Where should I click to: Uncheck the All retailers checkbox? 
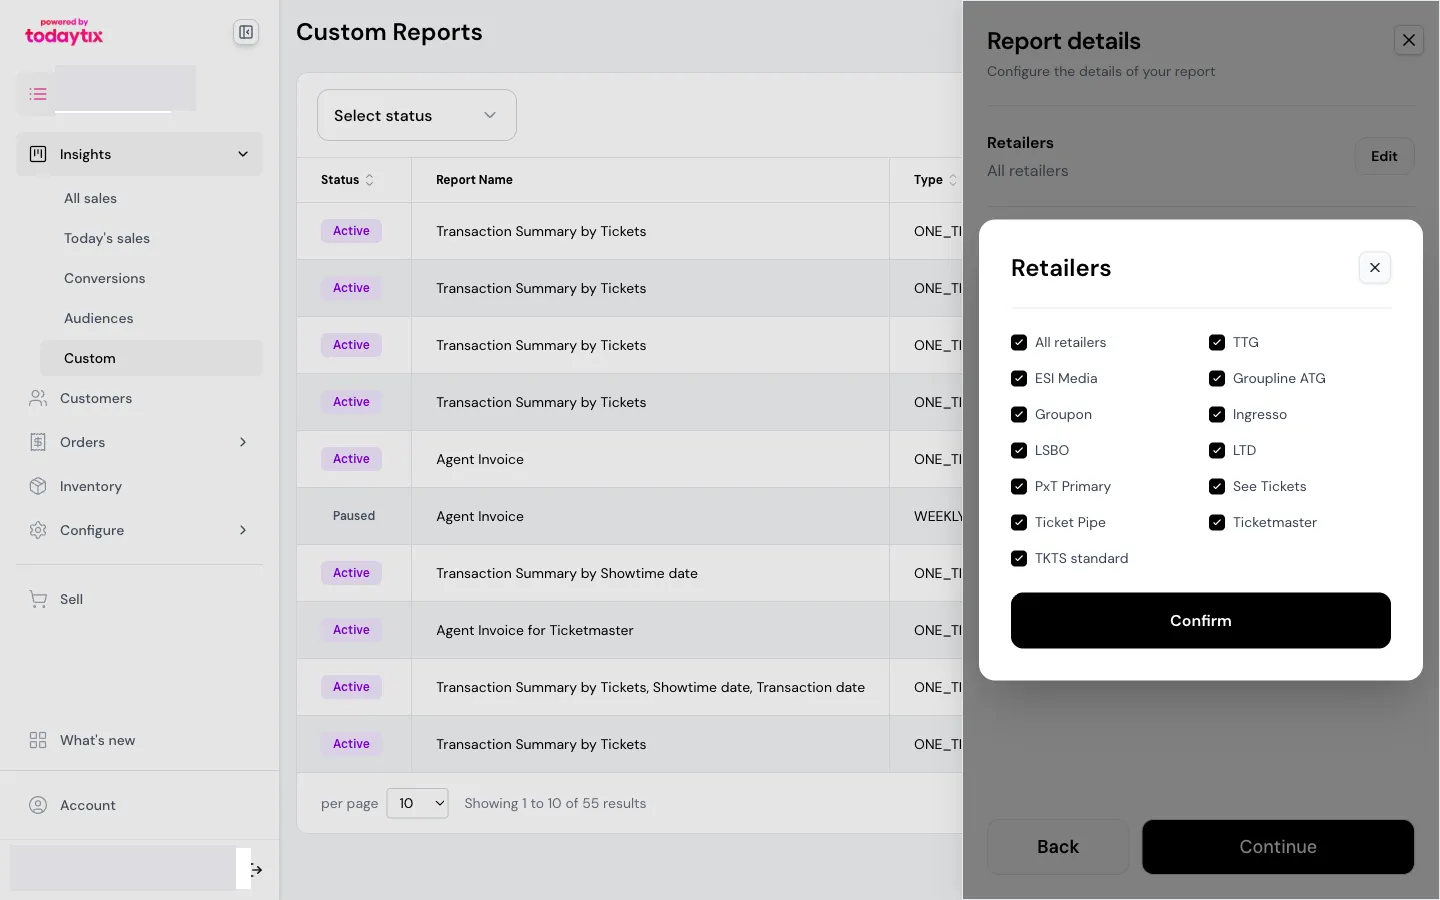click(1019, 342)
